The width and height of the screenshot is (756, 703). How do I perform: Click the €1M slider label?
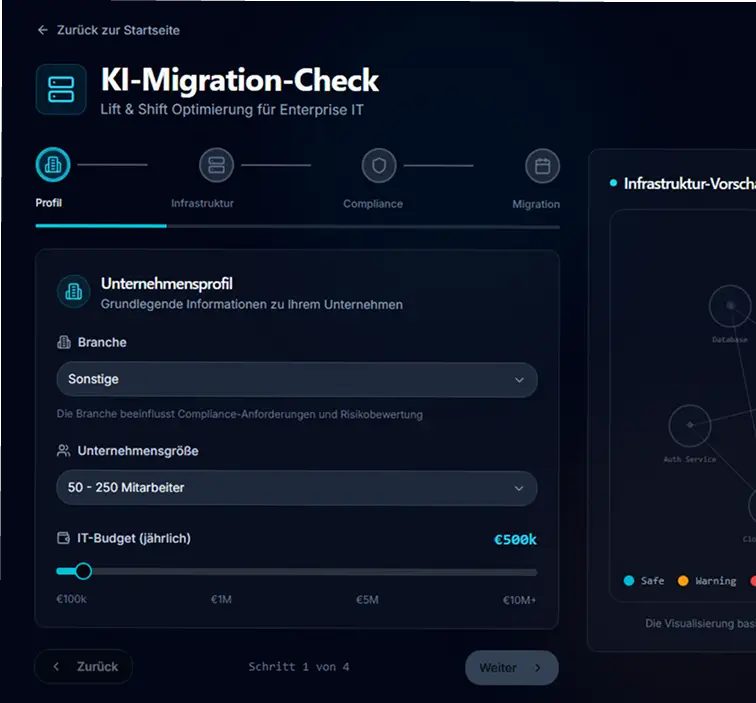tap(221, 599)
